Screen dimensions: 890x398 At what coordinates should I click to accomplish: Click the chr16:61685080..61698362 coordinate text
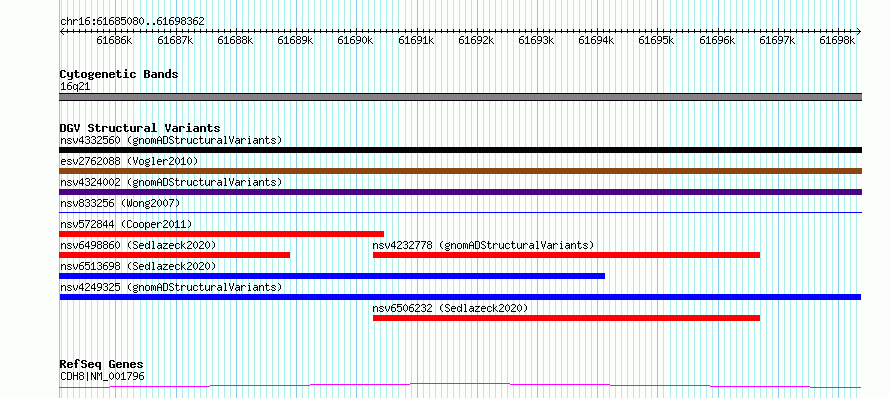(132, 22)
